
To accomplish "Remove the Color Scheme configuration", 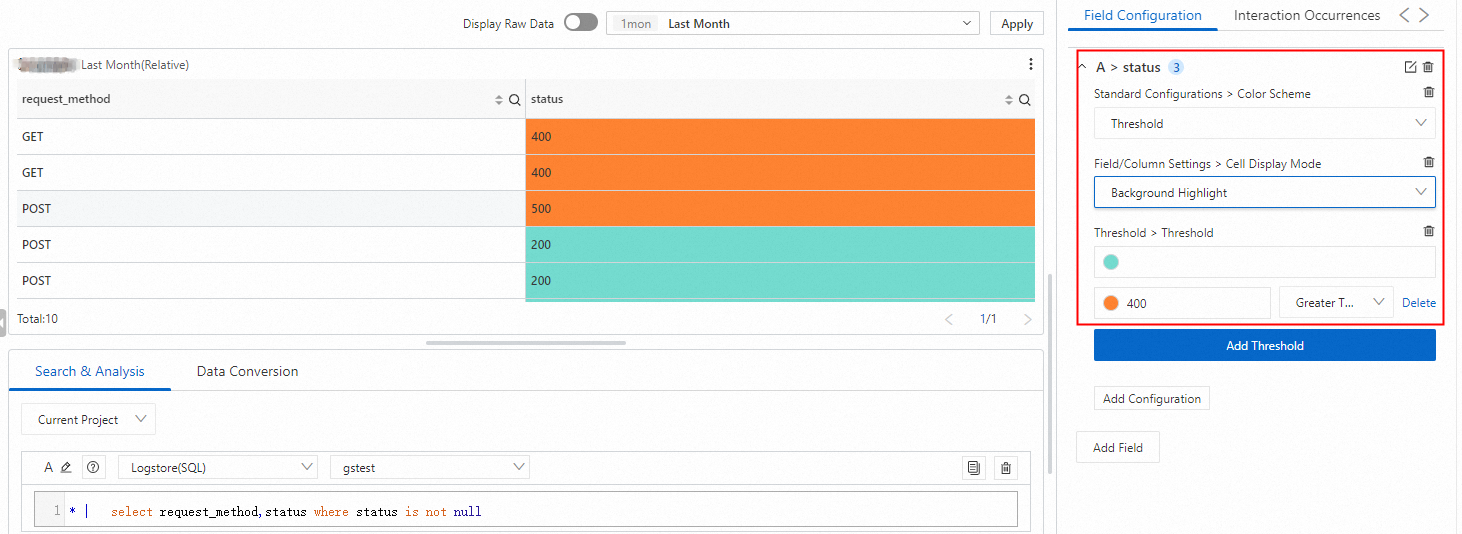I will tap(1428, 93).
